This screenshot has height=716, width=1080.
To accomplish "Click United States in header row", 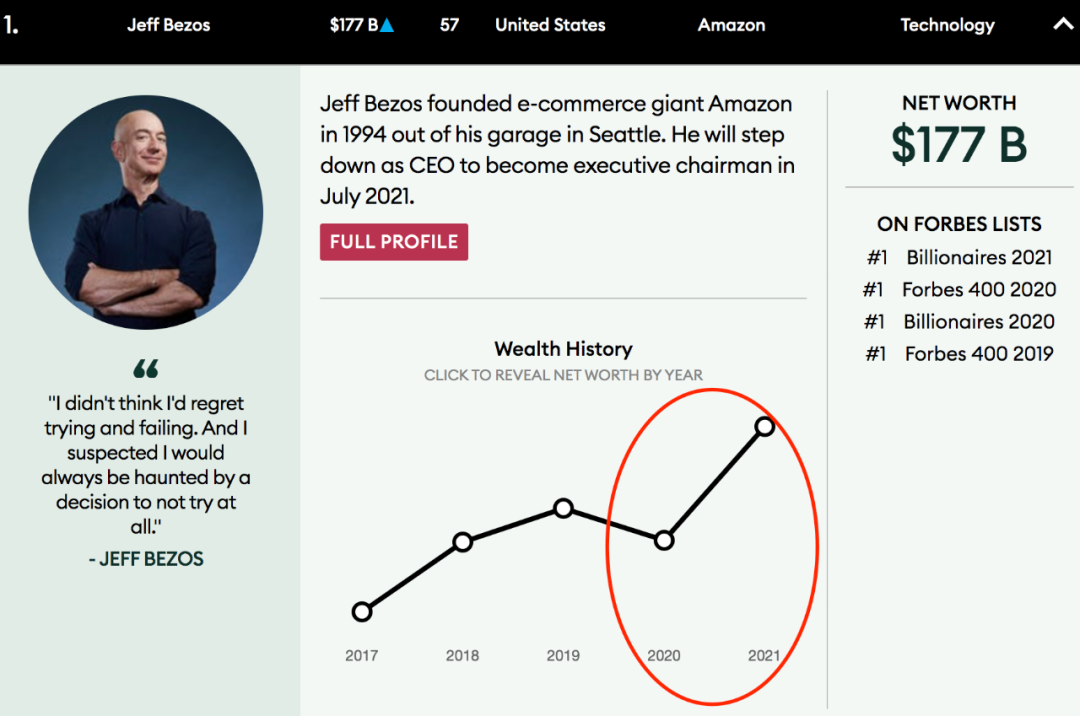I will (550, 25).
